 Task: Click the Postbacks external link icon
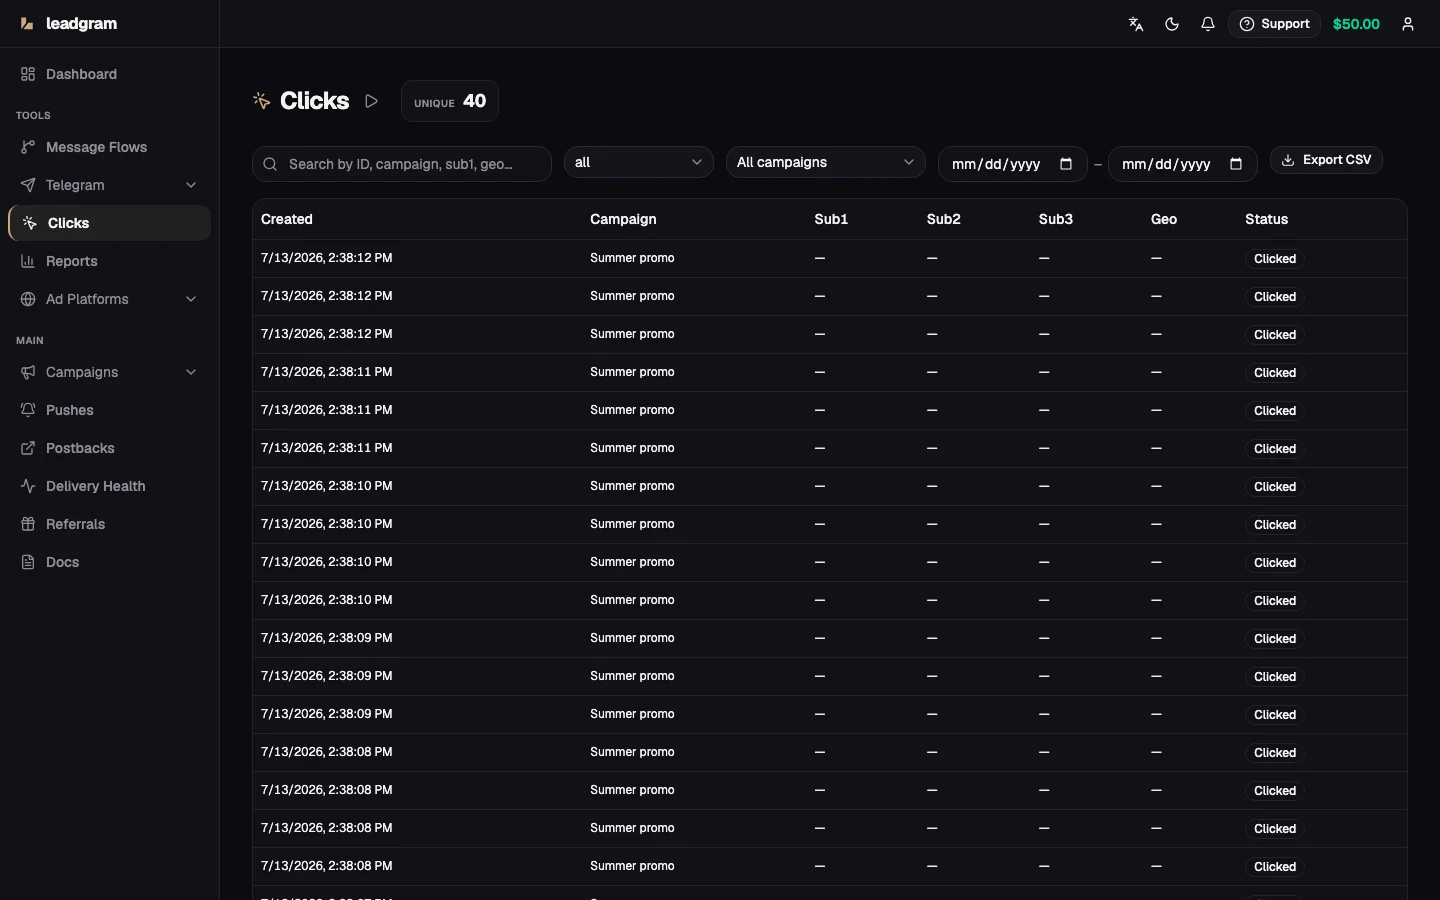(28, 448)
